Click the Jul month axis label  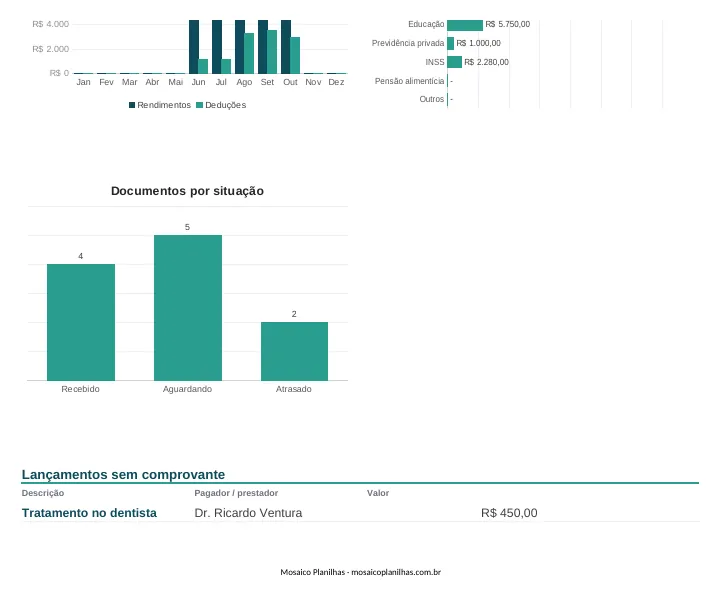point(221,82)
